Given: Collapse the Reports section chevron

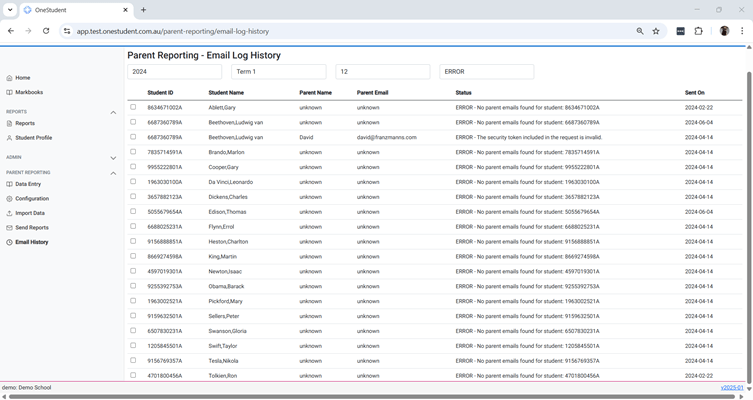Looking at the screenshot, I should [113, 112].
